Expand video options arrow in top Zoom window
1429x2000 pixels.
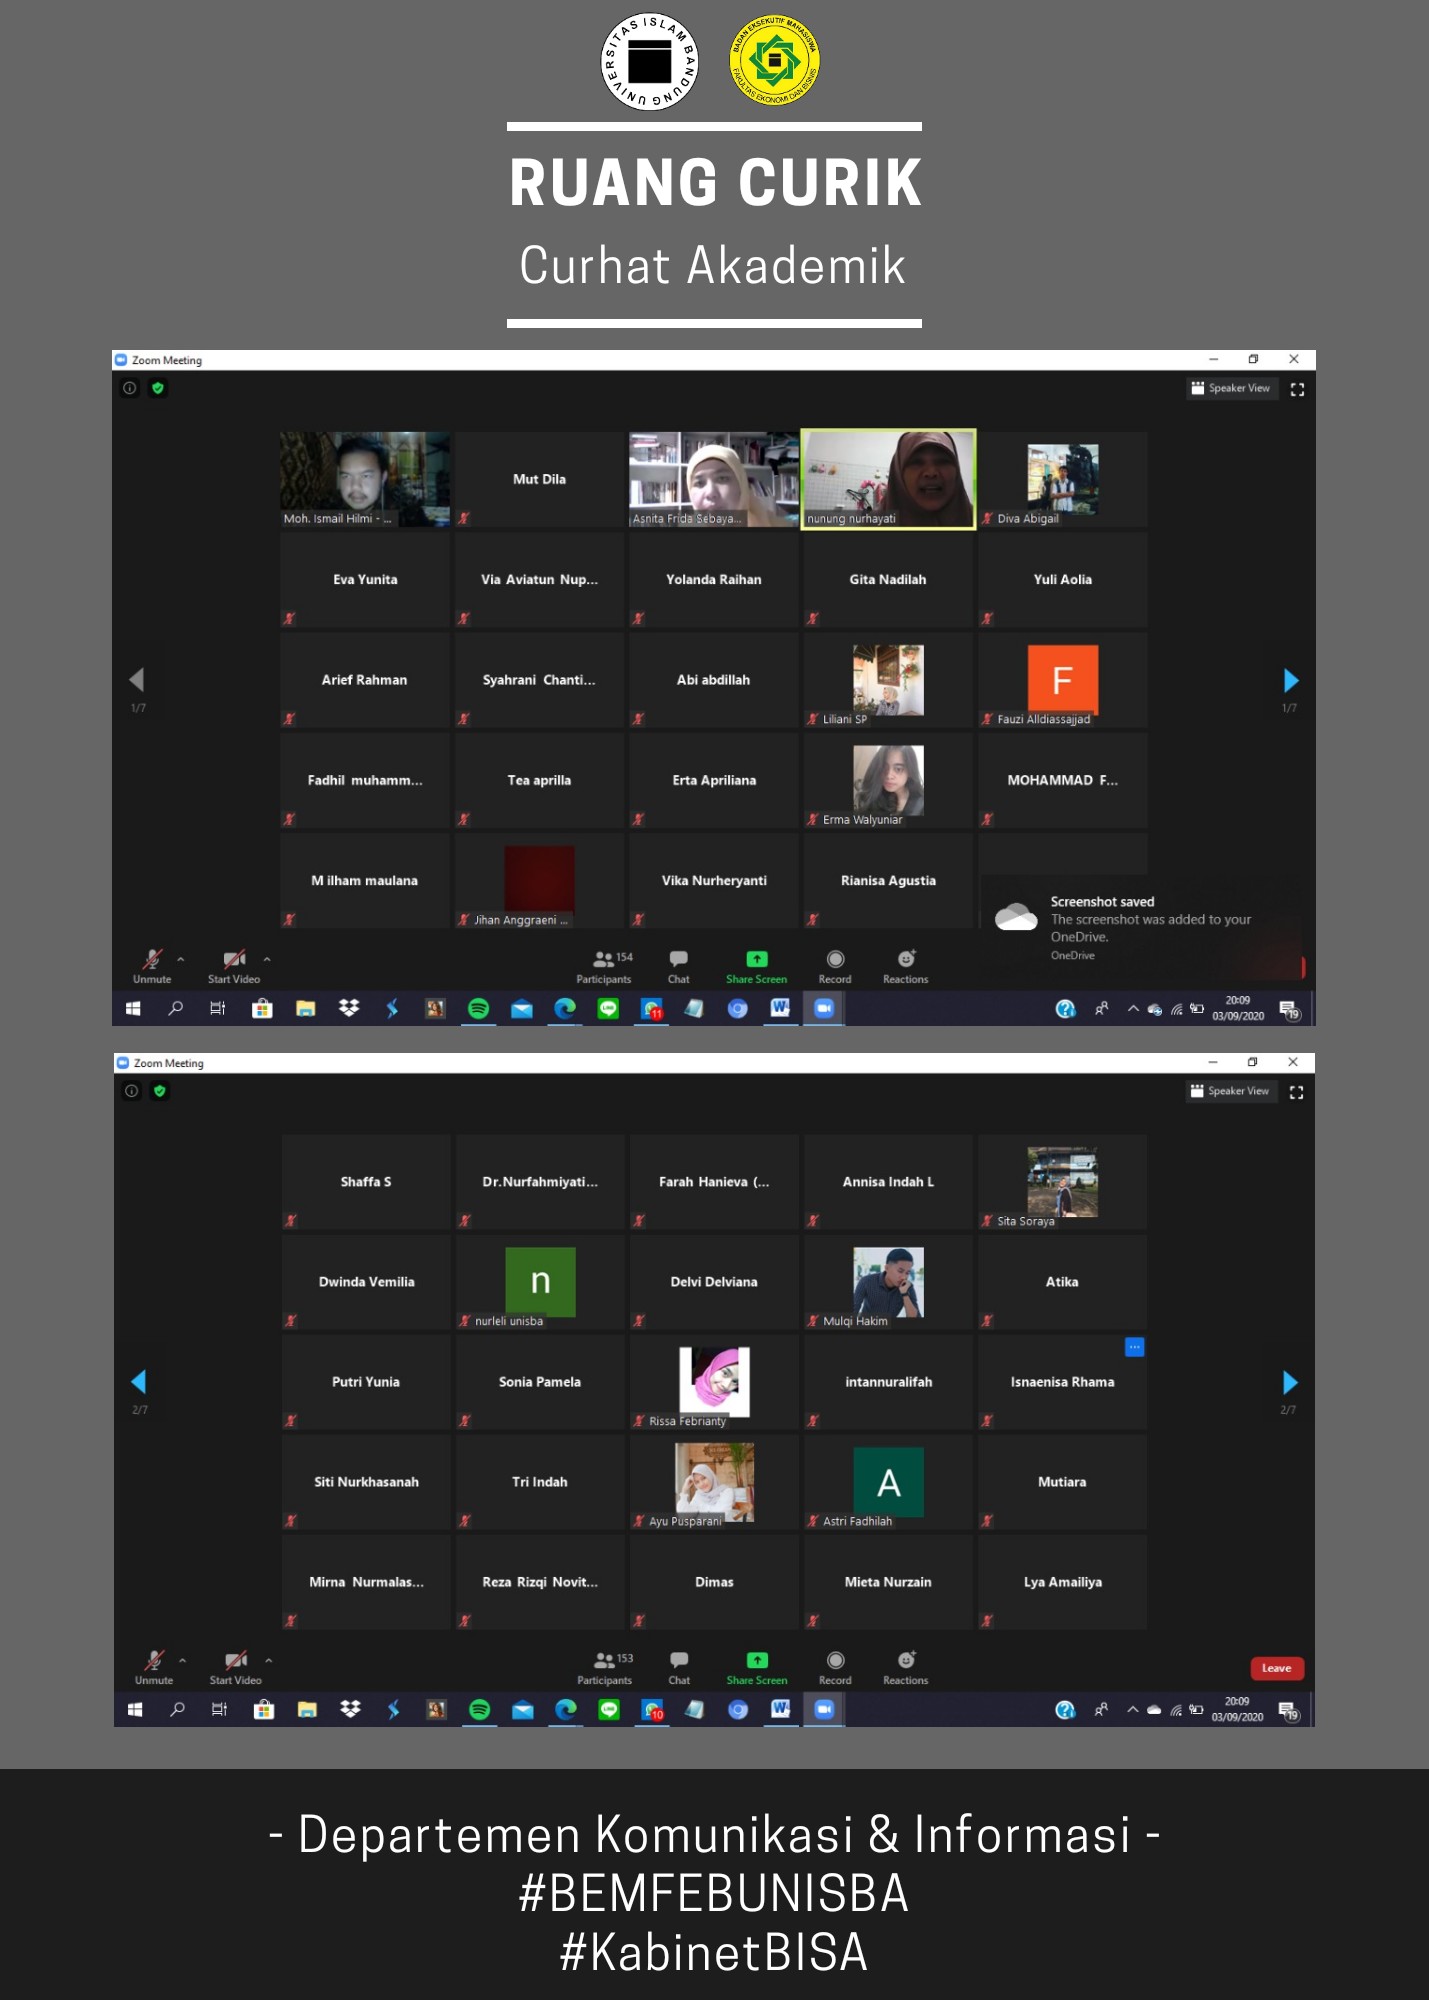coord(267,959)
